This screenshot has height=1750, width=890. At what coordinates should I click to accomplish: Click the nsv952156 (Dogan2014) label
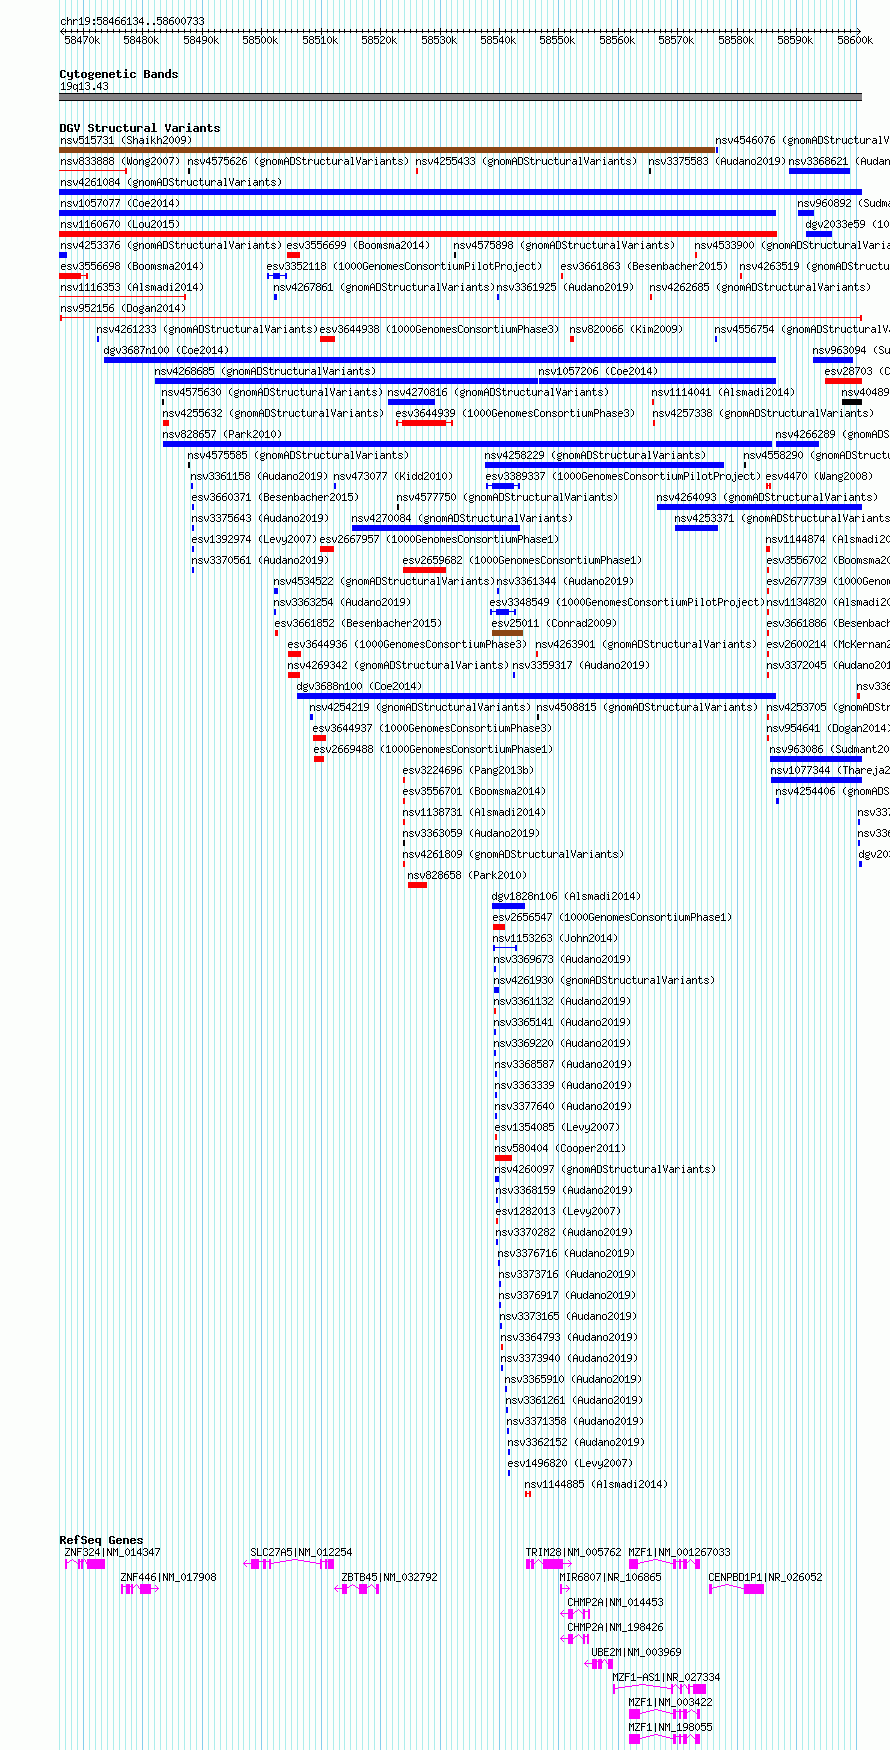(123, 308)
